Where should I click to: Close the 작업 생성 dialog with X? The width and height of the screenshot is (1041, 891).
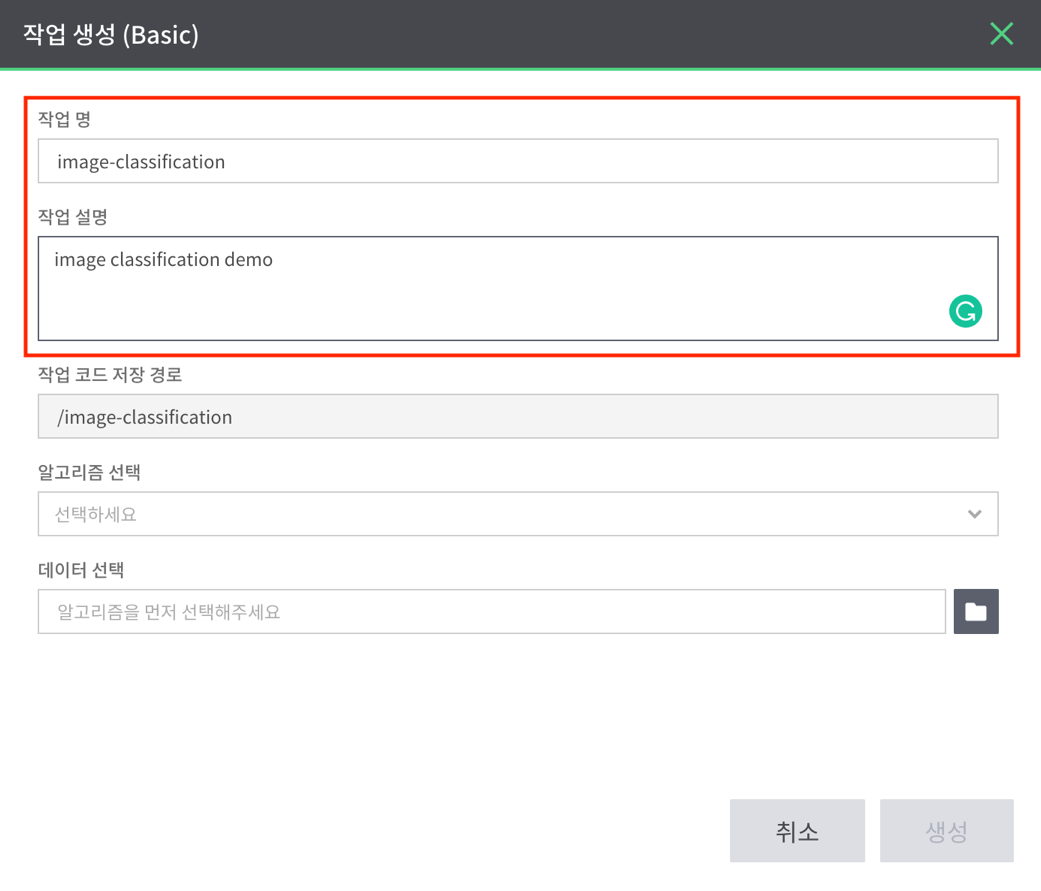pos(1001,33)
